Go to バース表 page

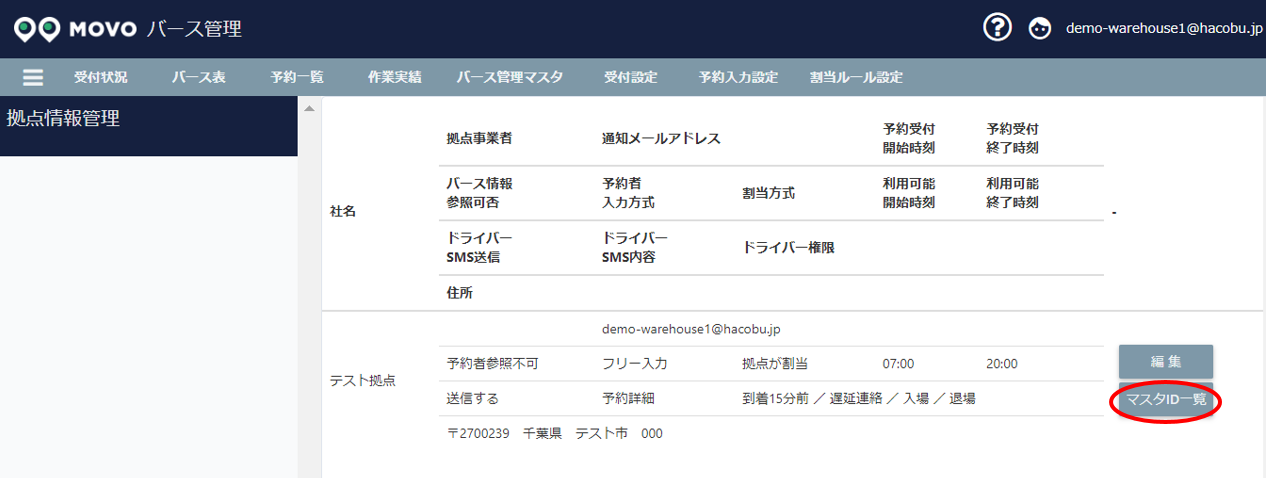click(198, 78)
